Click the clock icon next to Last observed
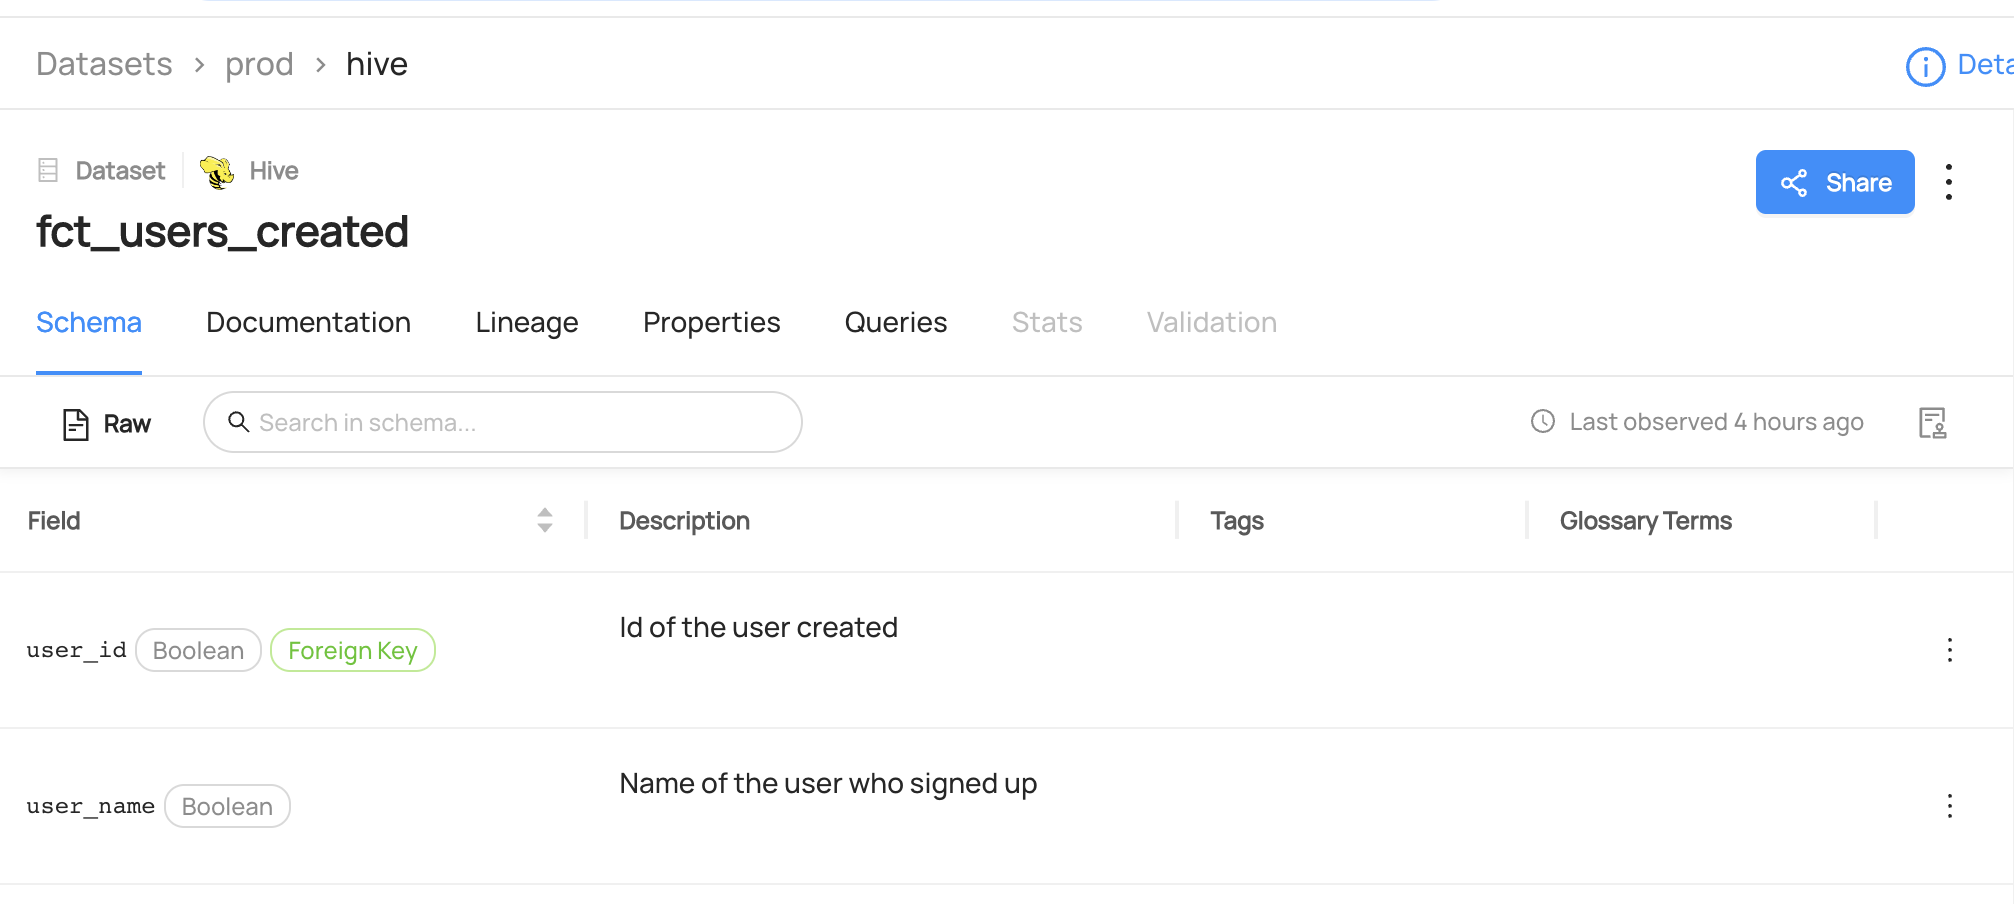The image size is (2014, 904). [1543, 422]
